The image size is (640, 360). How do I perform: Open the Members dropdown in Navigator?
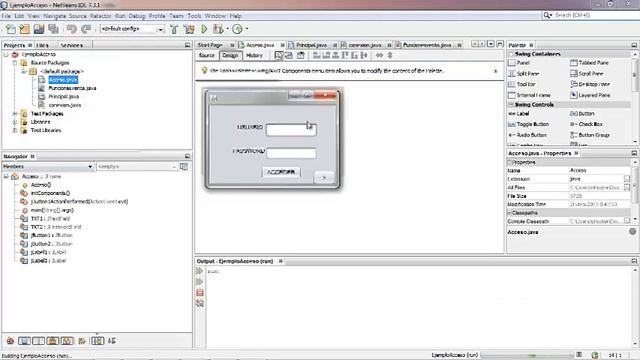click(90, 167)
